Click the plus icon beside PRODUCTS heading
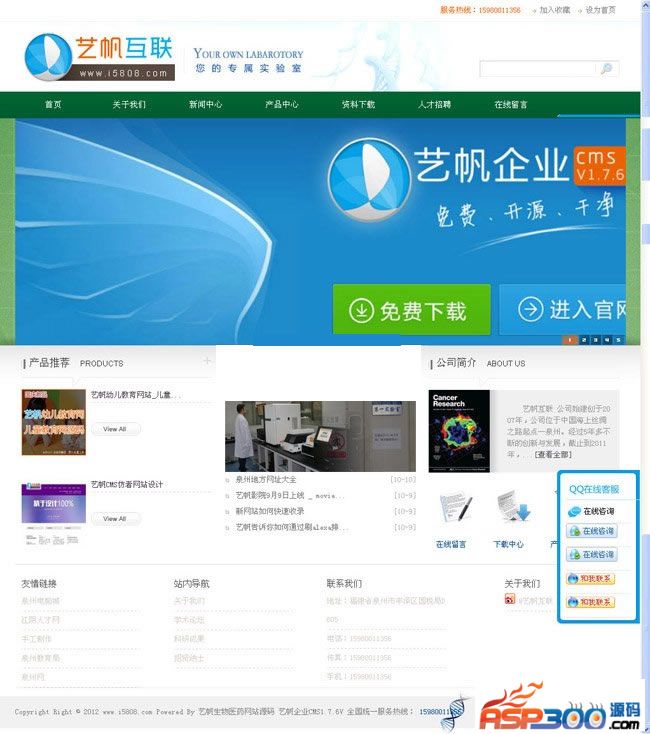 pyautogui.click(x=207, y=361)
